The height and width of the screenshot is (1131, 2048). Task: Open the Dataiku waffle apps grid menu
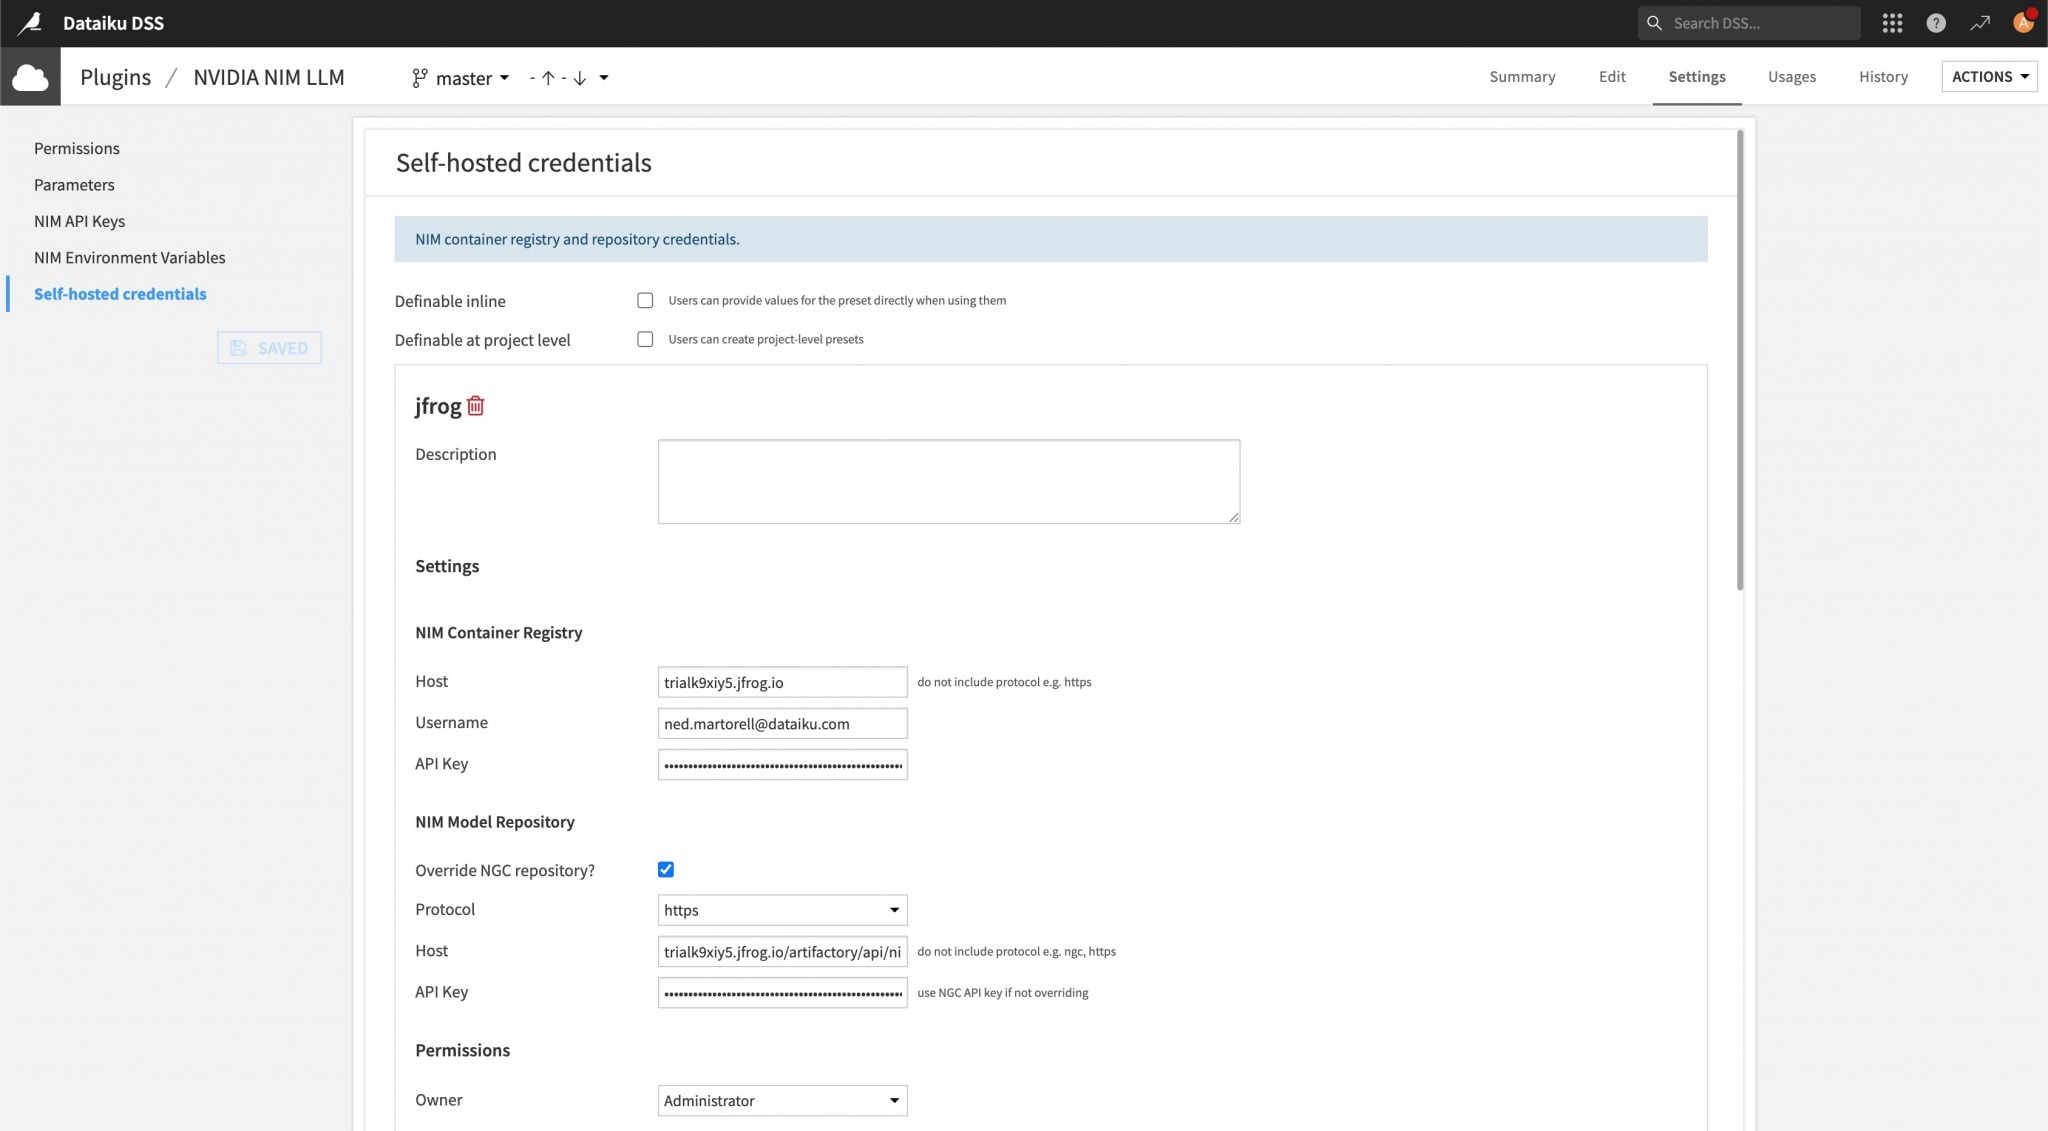click(1892, 22)
